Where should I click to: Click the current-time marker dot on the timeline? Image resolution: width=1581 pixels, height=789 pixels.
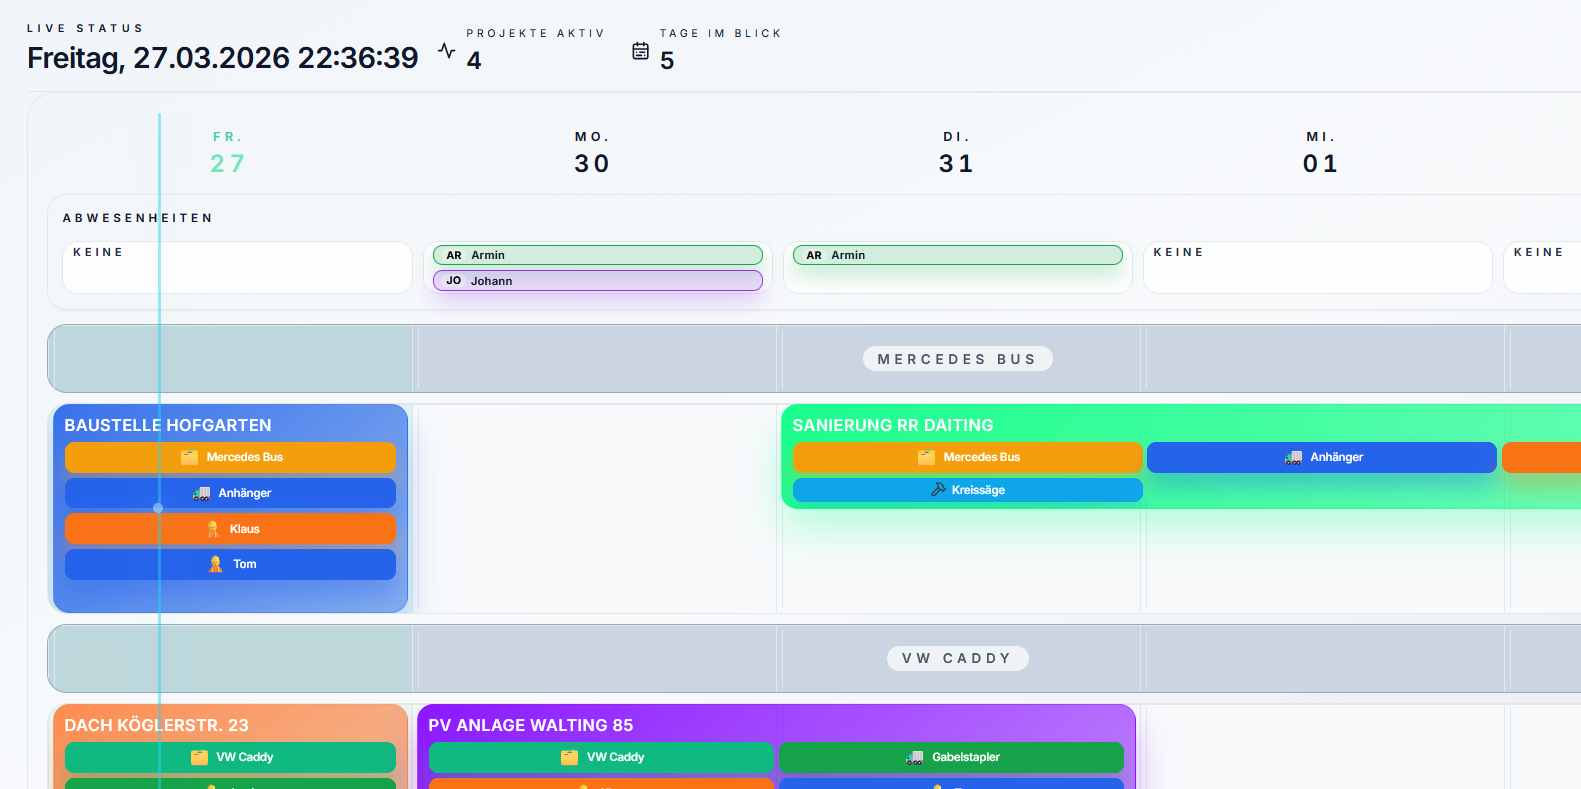click(158, 508)
